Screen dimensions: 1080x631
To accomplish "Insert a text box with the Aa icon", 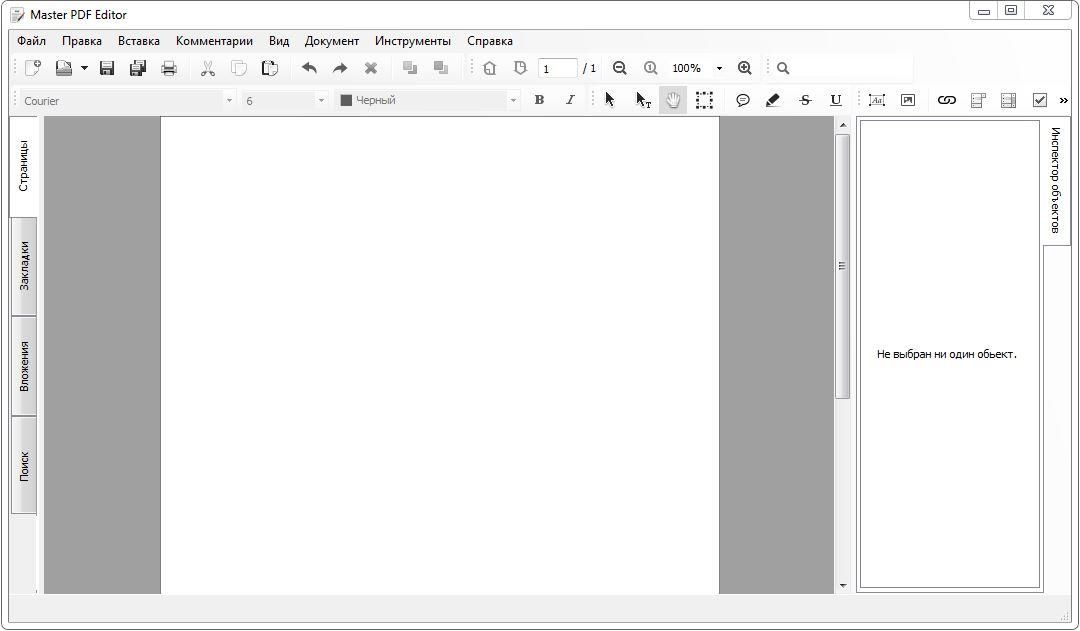I will tap(876, 100).
